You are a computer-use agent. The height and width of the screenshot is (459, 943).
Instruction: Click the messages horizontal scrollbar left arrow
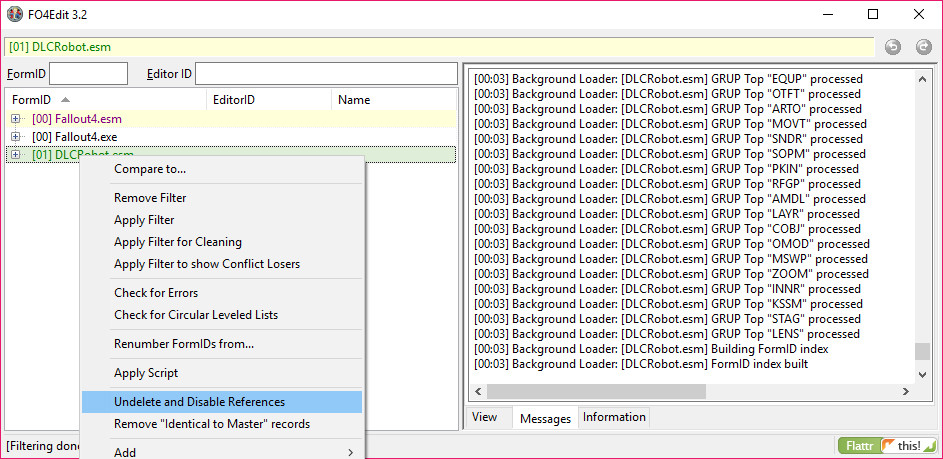tap(479, 392)
